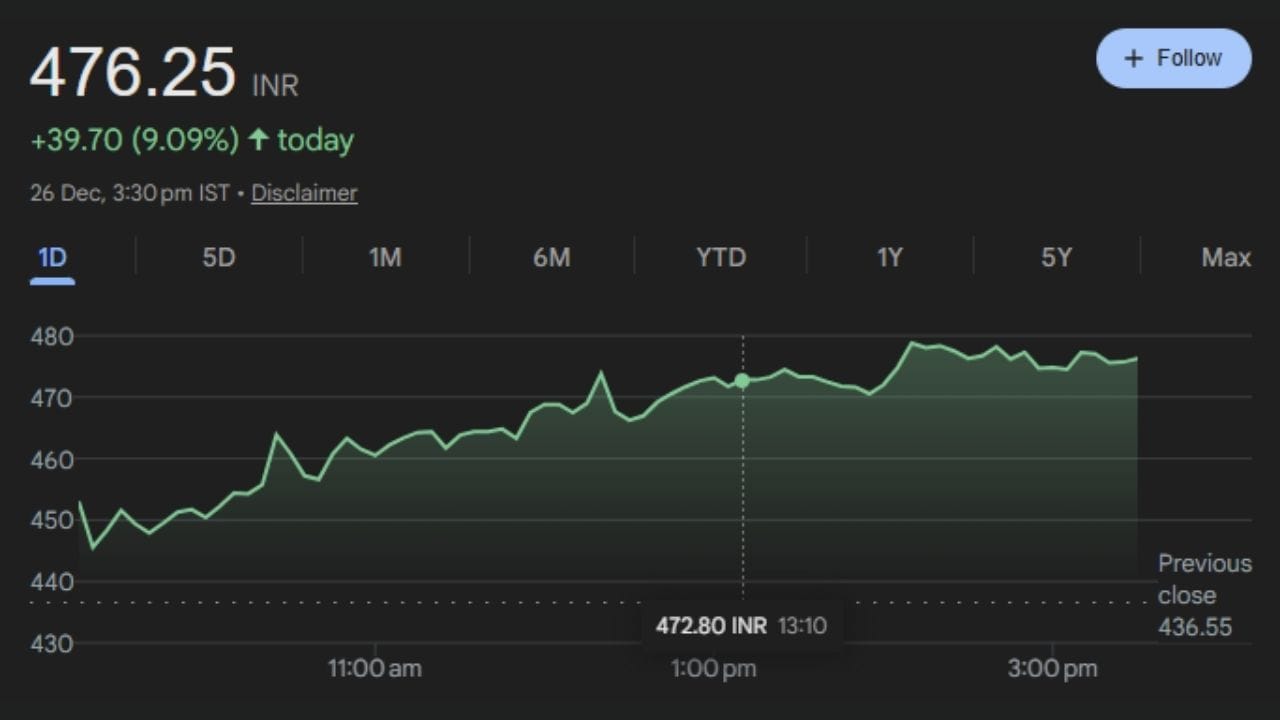Click the Previous close 436.55 label
The width and height of the screenshot is (1280, 720).
pos(1203,595)
